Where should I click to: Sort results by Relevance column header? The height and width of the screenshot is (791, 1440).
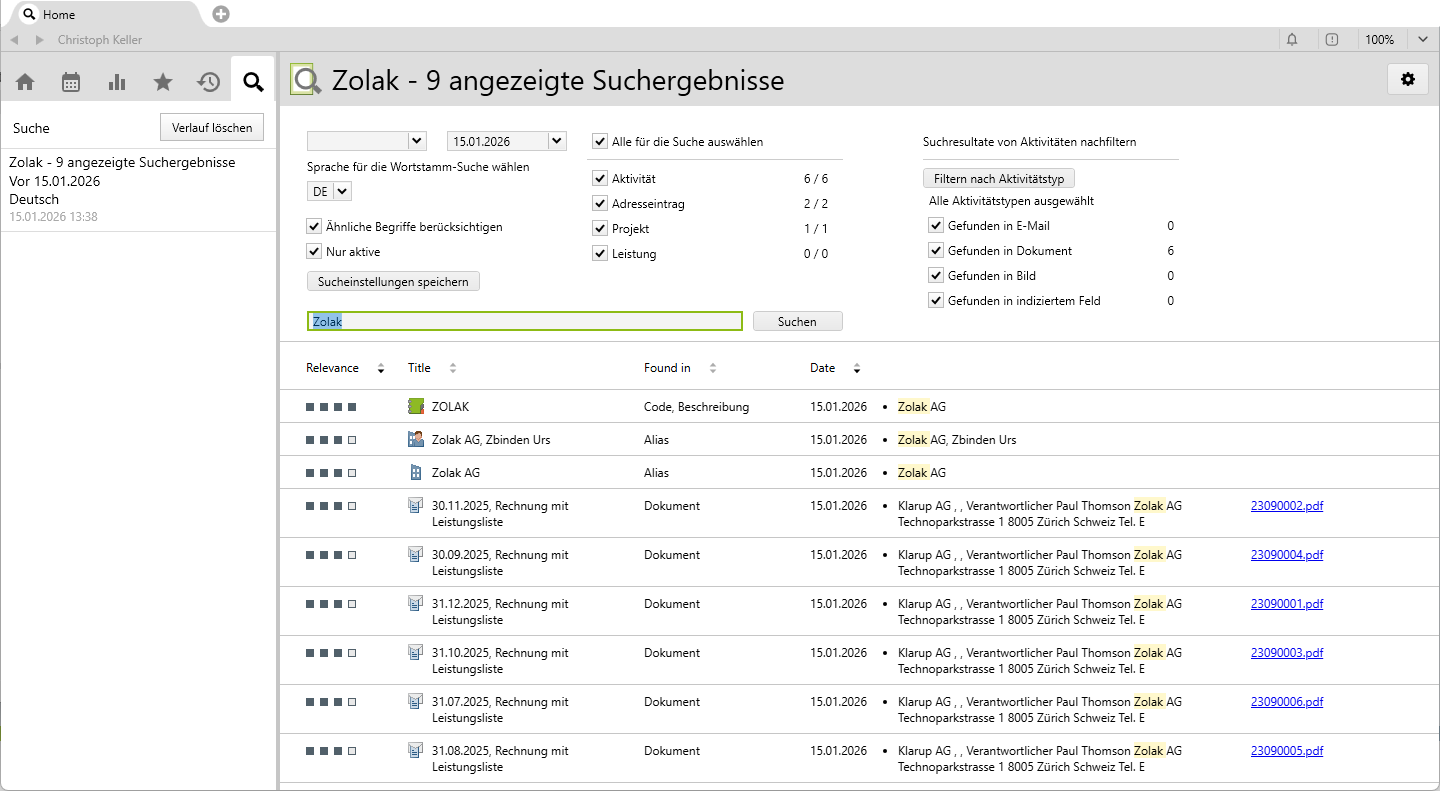pos(332,368)
